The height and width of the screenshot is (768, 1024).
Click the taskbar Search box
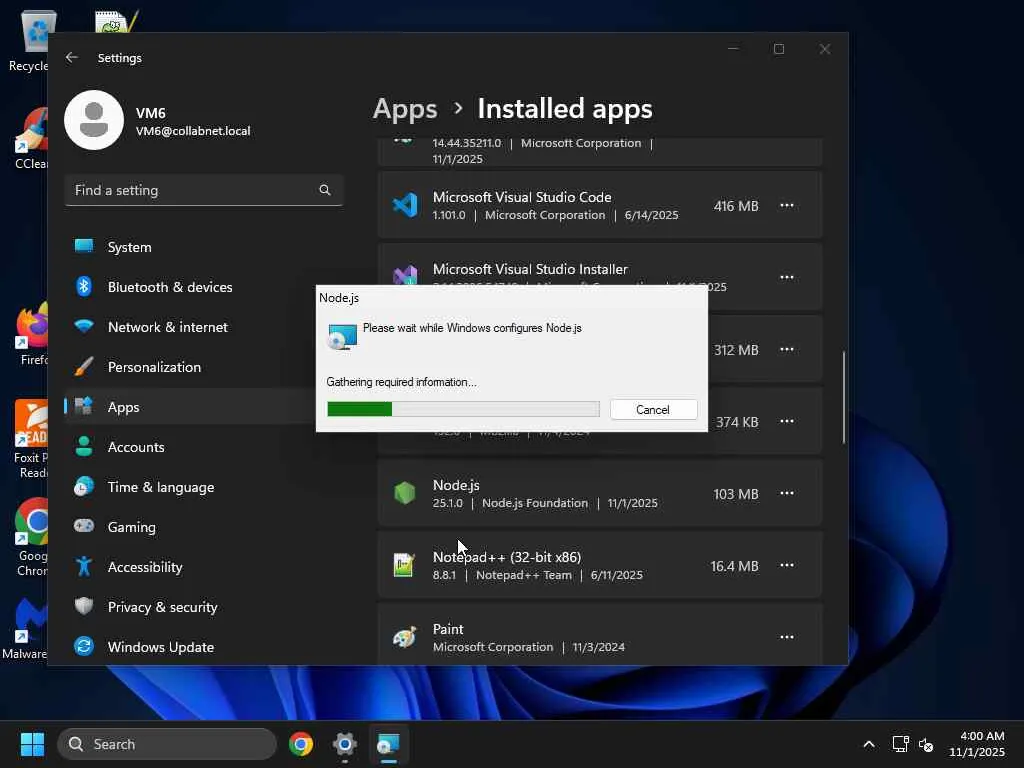[x=167, y=744]
